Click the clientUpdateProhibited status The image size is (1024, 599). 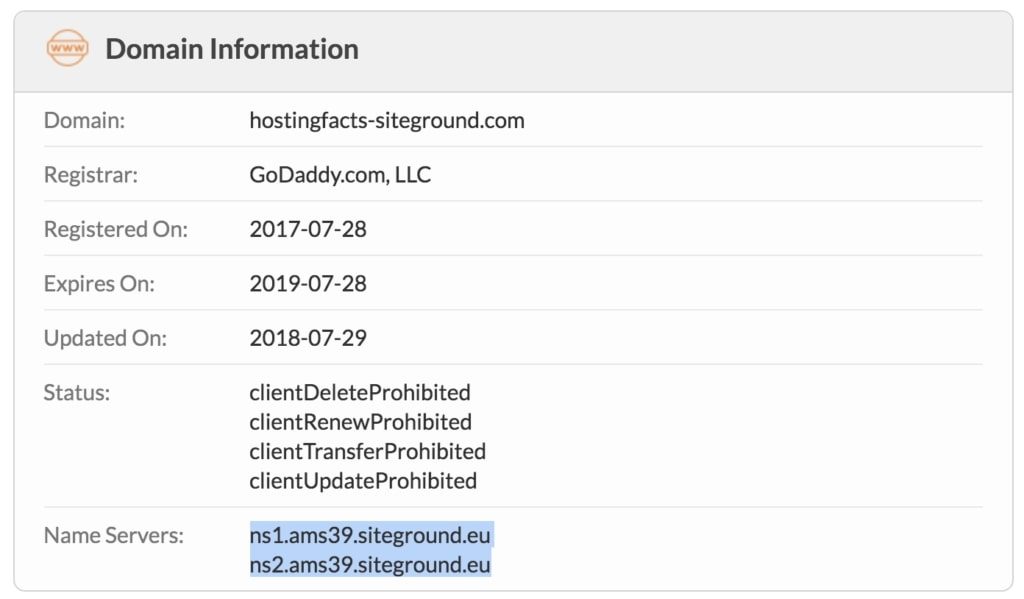point(362,481)
